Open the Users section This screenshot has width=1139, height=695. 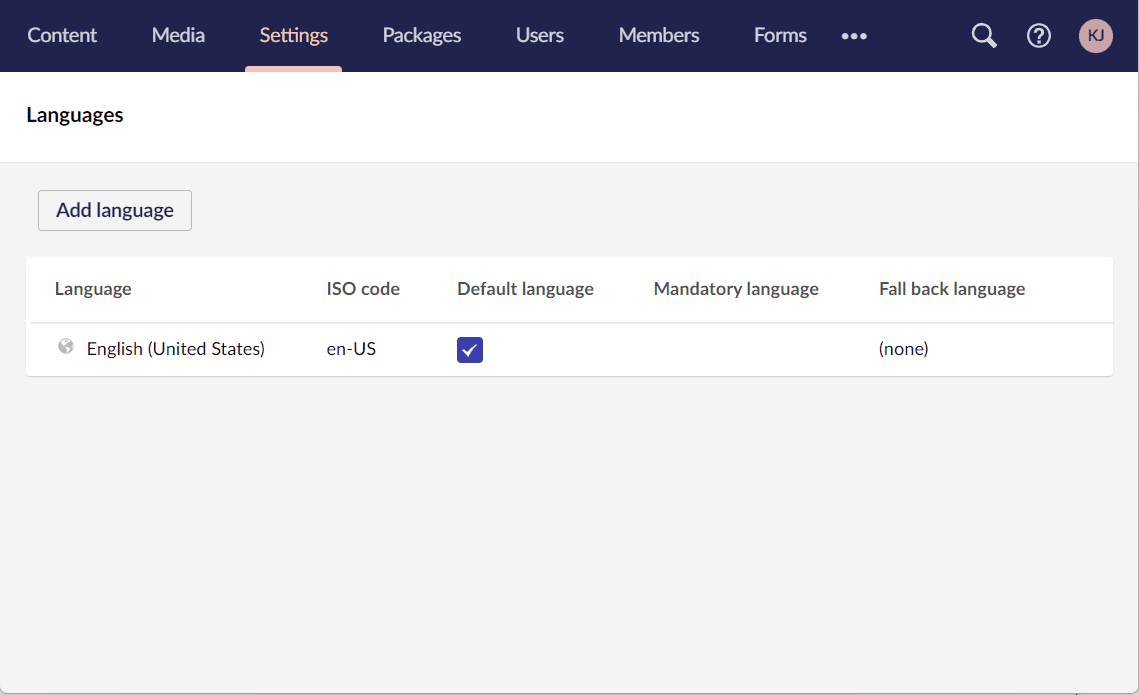[x=539, y=35]
